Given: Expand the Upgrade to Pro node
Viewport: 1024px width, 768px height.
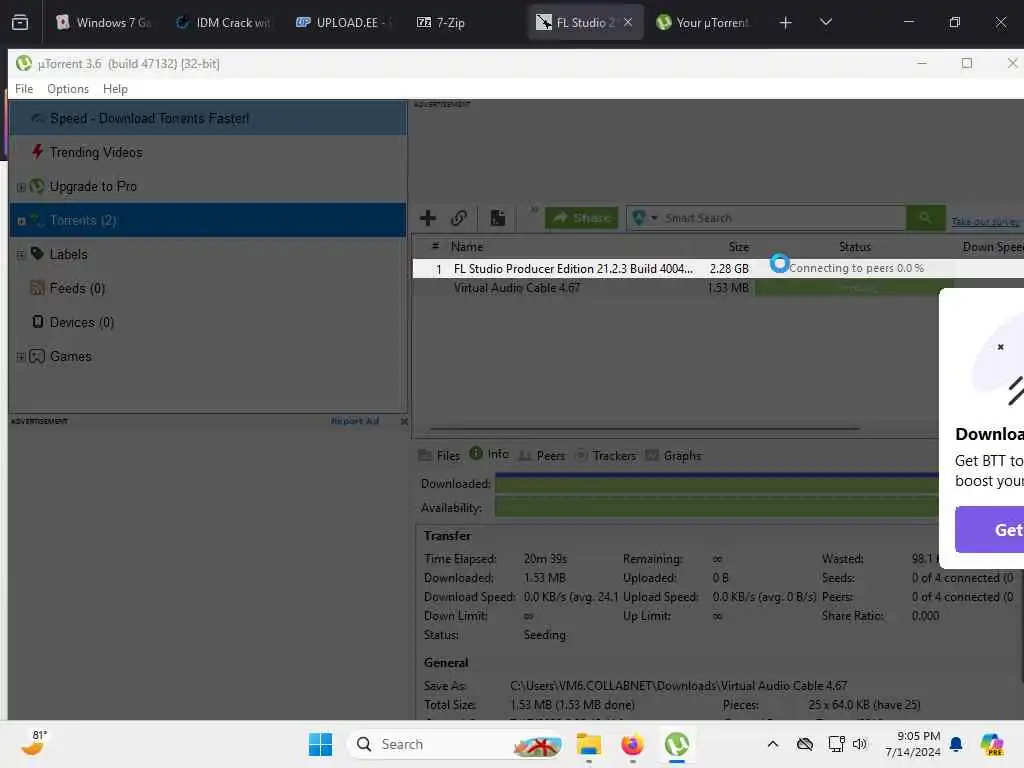Looking at the screenshot, I should pyautogui.click(x=21, y=187).
